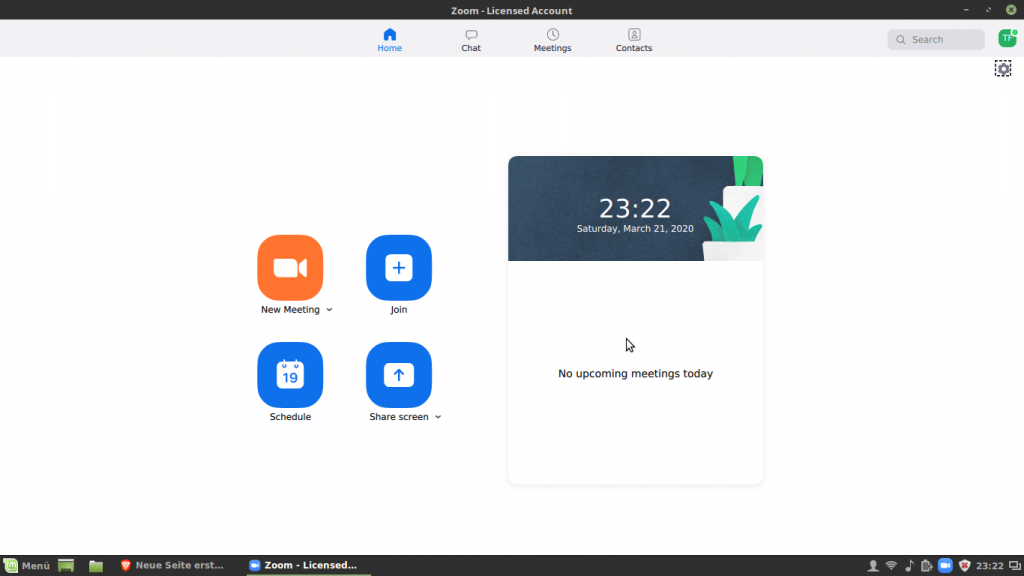Image resolution: width=1024 pixels, height=576 pixels.
Task: Click the 'No upcoming meetings today' text
Action: pyautogui.click(x=635, y=374)
